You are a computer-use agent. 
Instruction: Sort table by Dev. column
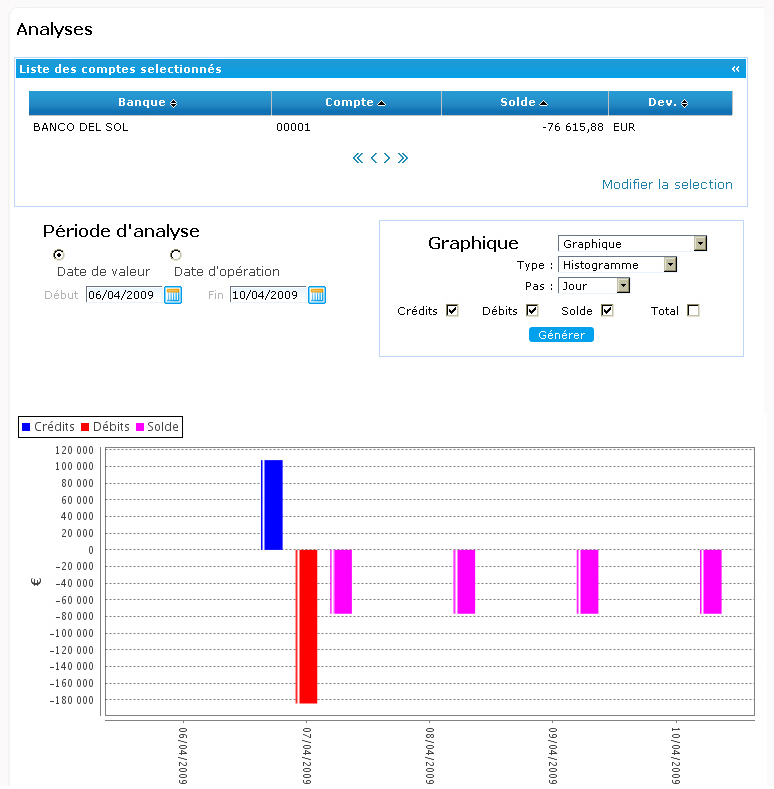(x=684, y=103)
